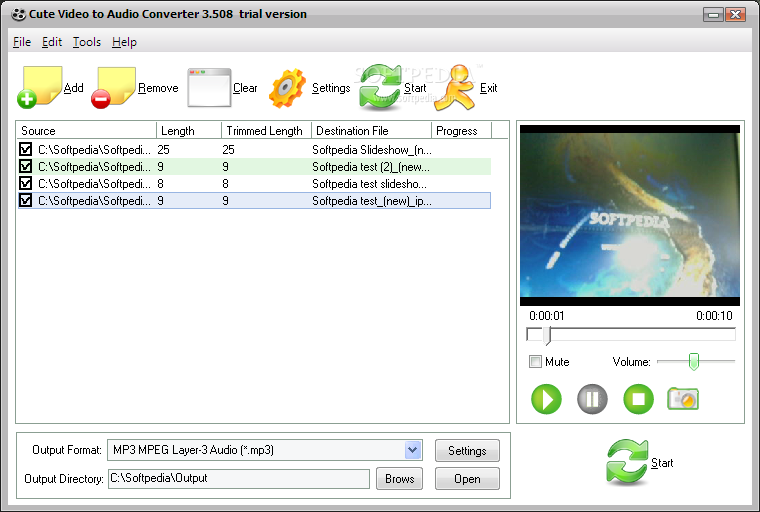The width and height of the screenshot is (760, 512).
Task: Expand the Output Format dropdown
Action: click(412, 450)
